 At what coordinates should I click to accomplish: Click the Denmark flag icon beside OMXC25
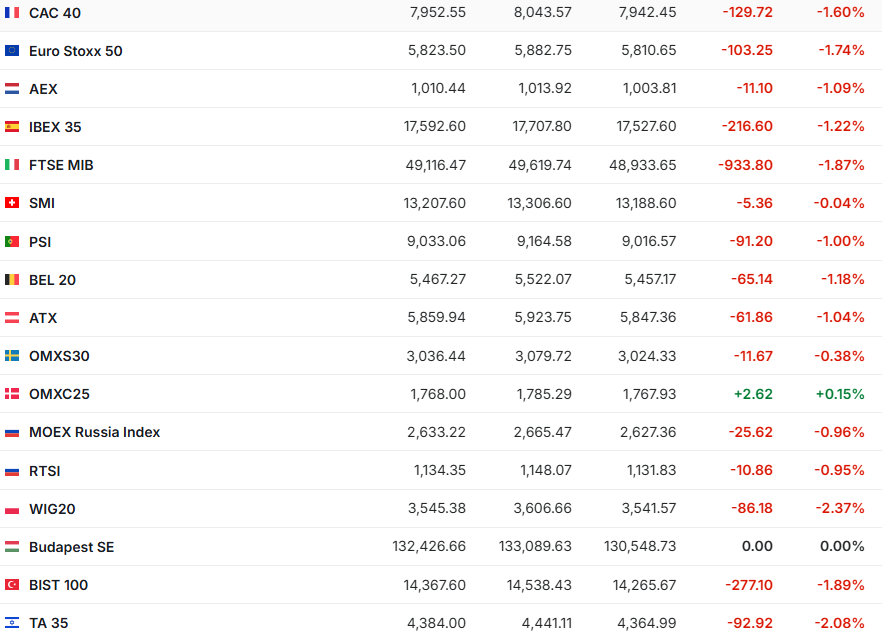coord(12,394)
